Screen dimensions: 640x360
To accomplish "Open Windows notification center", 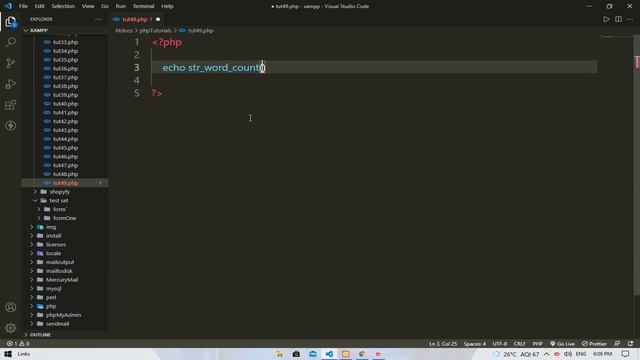I will [x=625, y=354].
